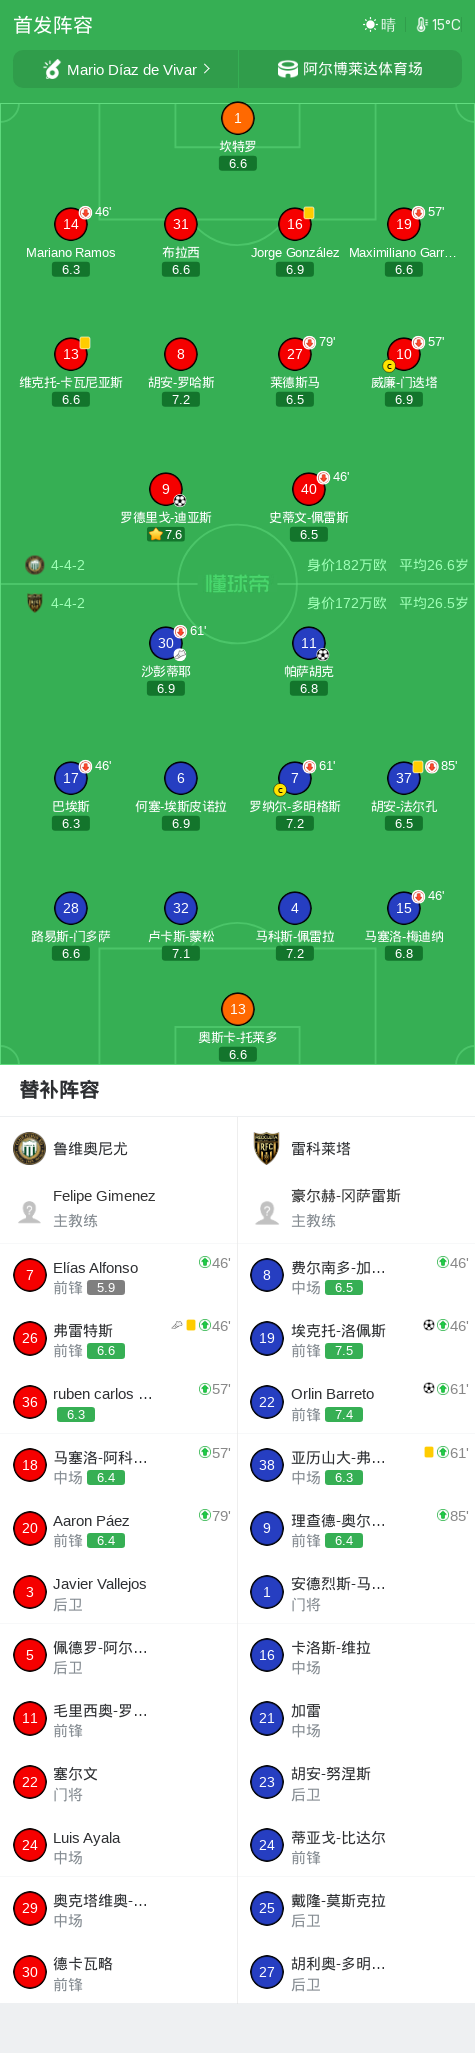
Task: Tap player 32 卢卡斯-蒙松 icon
Action: click(180, 908)
